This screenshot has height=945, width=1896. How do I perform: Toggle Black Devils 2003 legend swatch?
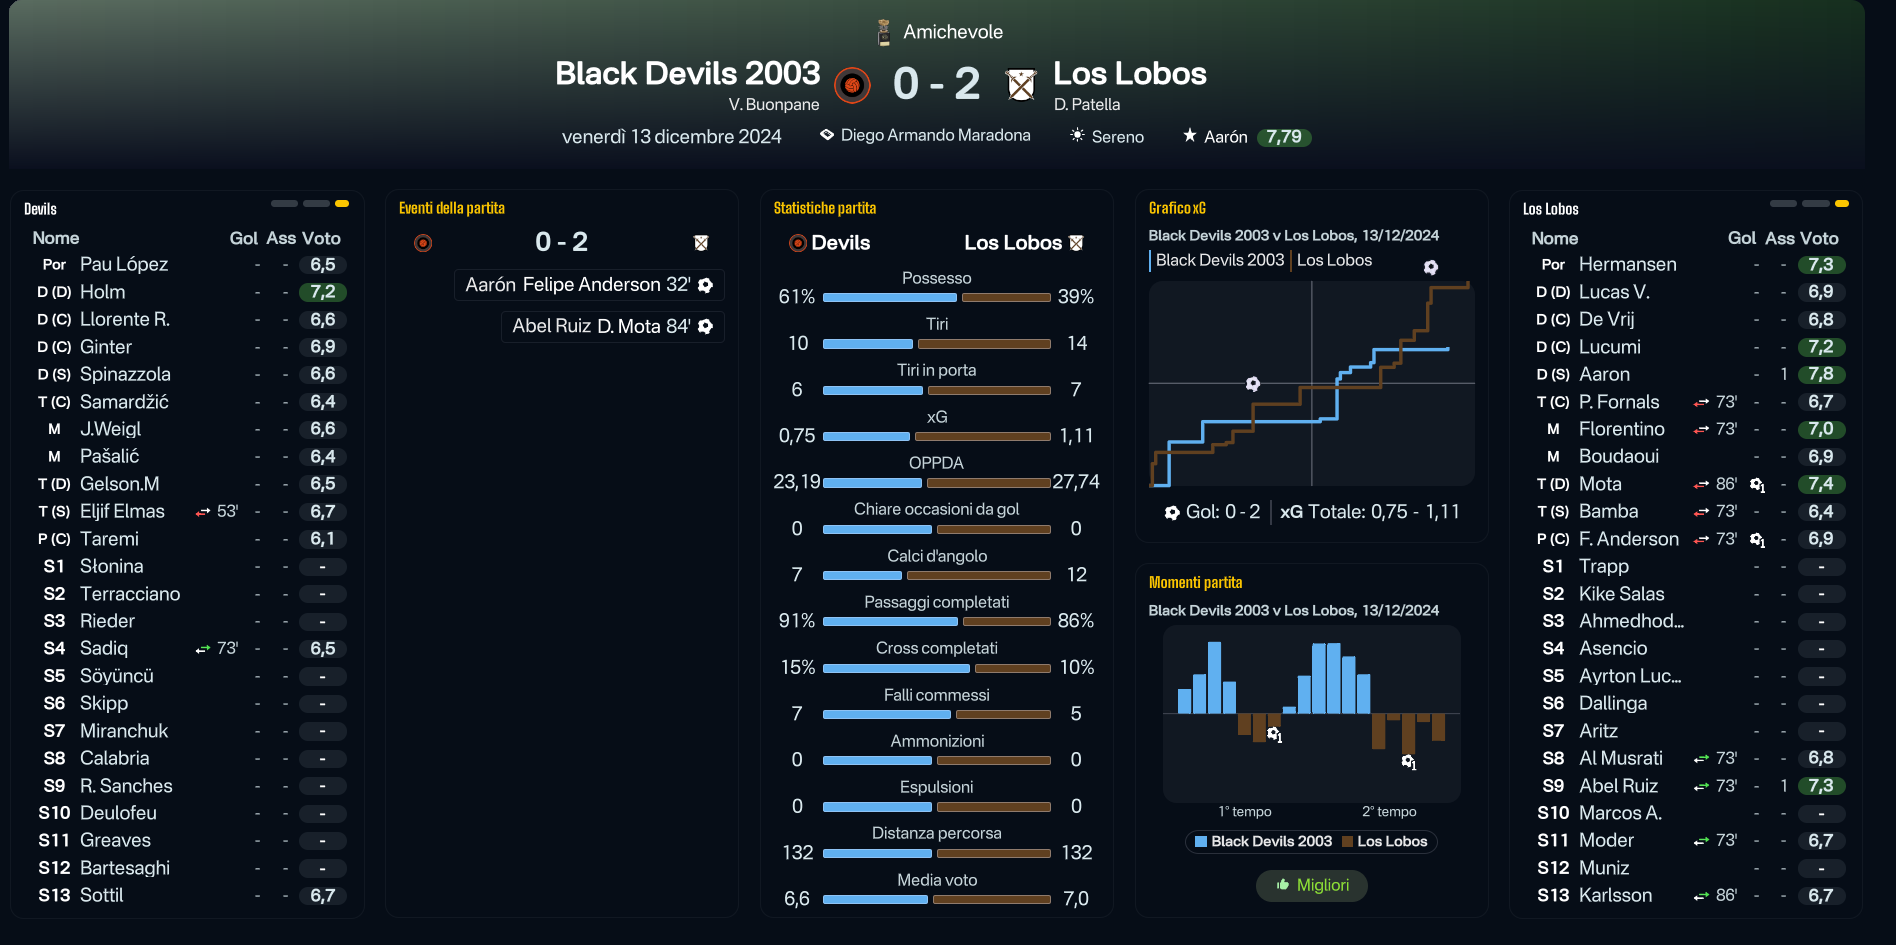(x=1201, y=842)
